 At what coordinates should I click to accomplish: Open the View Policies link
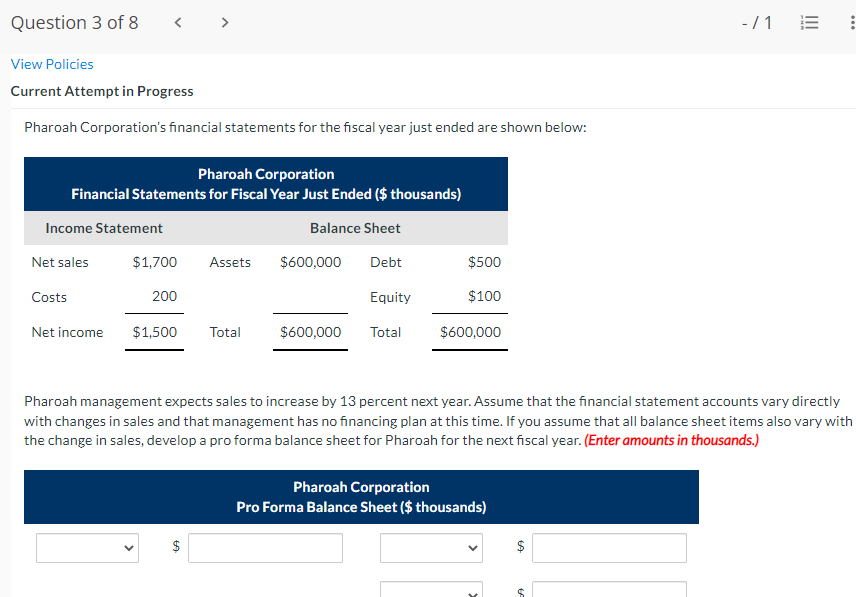pos(52,64)
